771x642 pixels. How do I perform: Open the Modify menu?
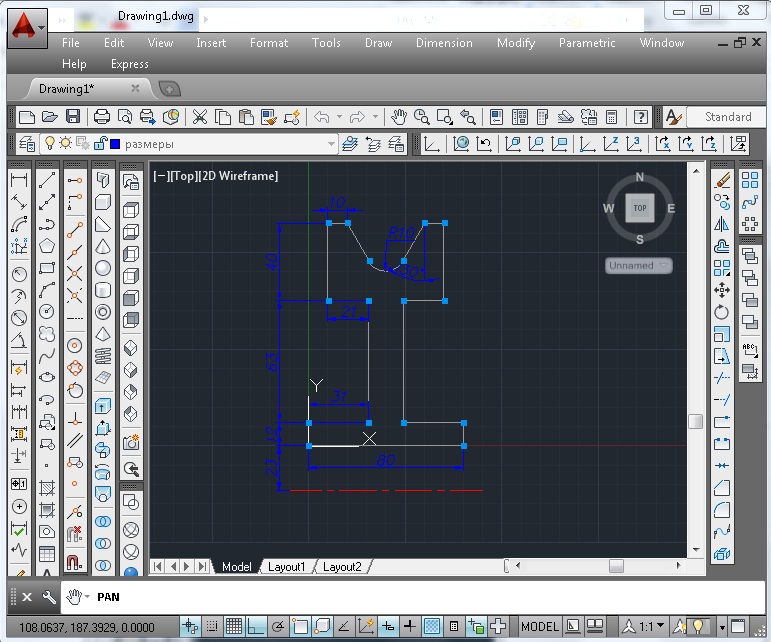pyautogui.click(x=516, y=43)
